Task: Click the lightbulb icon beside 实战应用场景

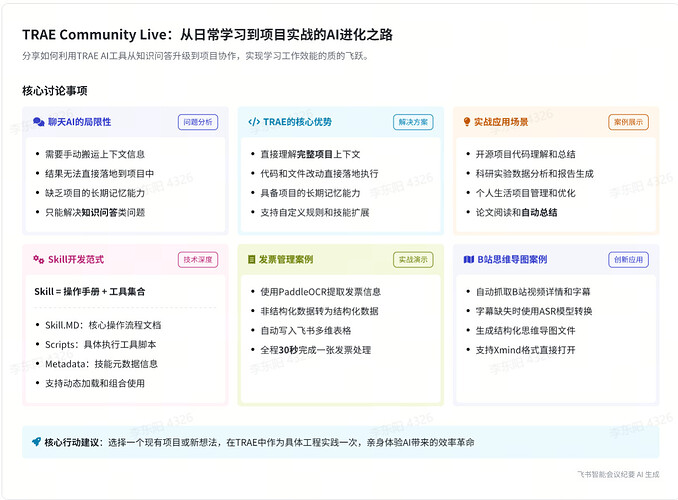Action: [467, 122]
